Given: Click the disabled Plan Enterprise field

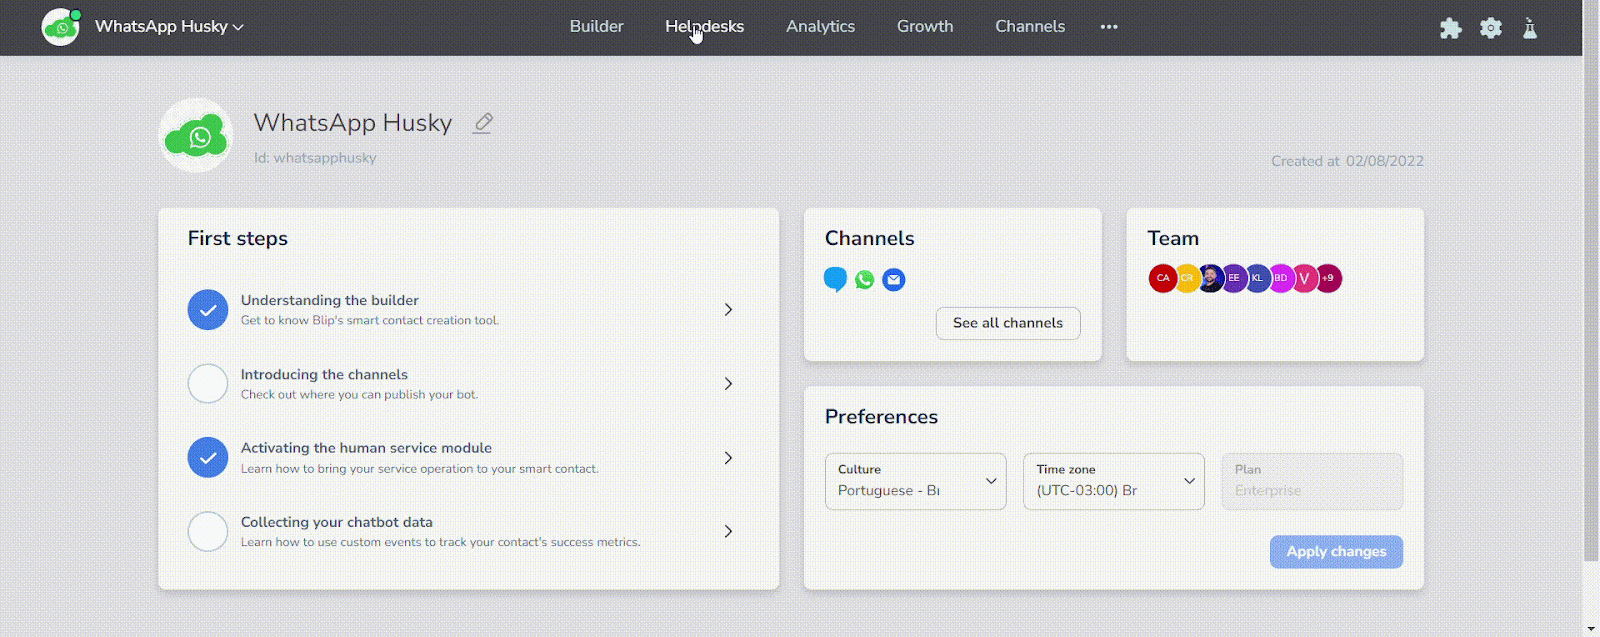Looking at the screenshot, I should [1312, 481].
